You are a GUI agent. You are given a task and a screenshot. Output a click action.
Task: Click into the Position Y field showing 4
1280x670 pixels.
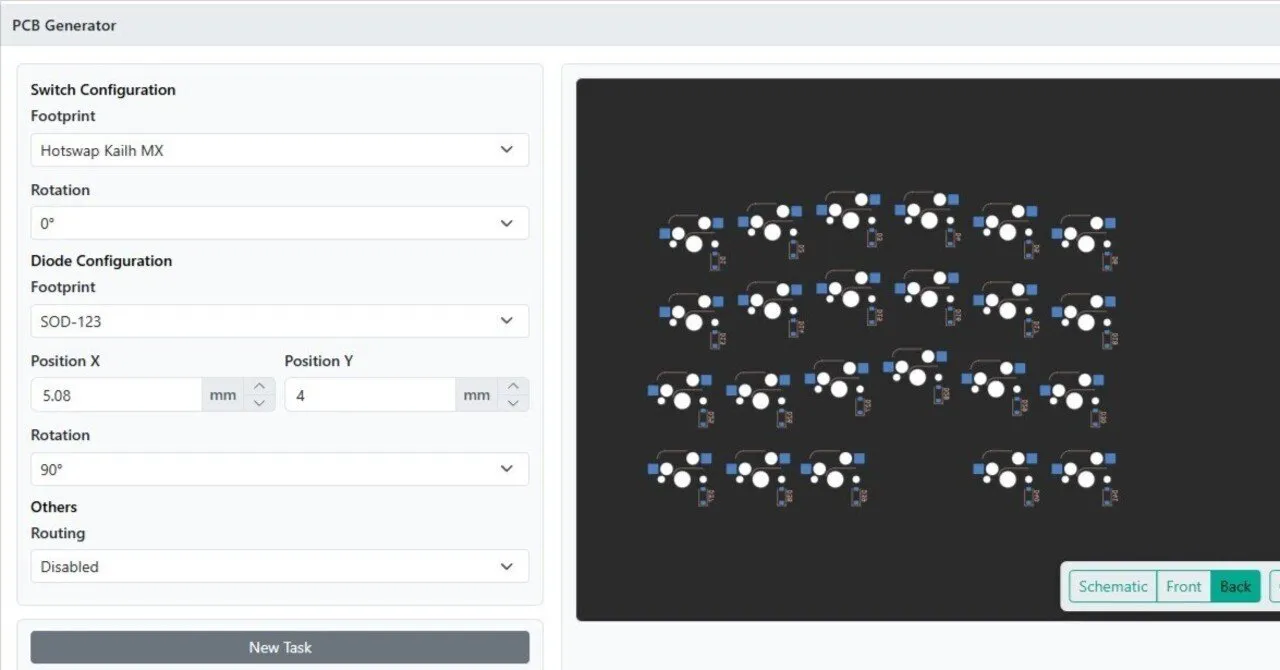pos(369,395)
